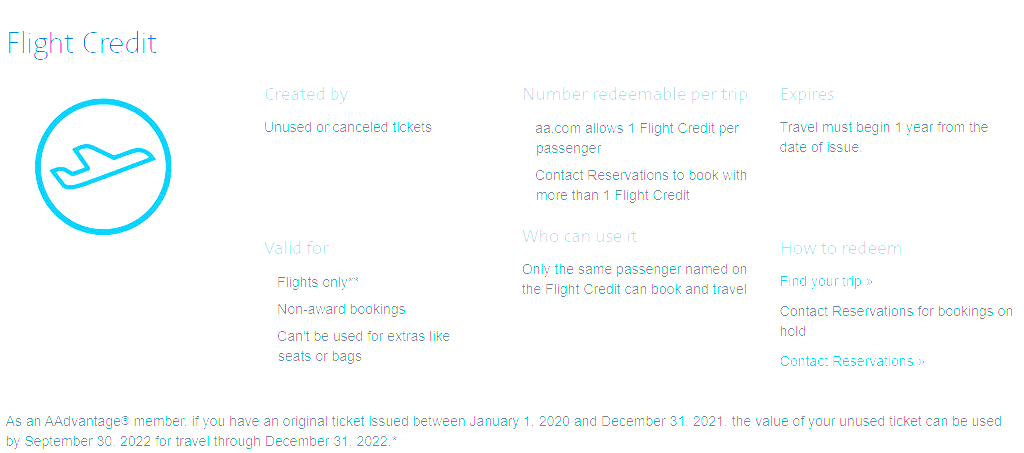Click the AAdvantage member notice paragraph
1024x453 pixels.
click(x=503, y=431)
